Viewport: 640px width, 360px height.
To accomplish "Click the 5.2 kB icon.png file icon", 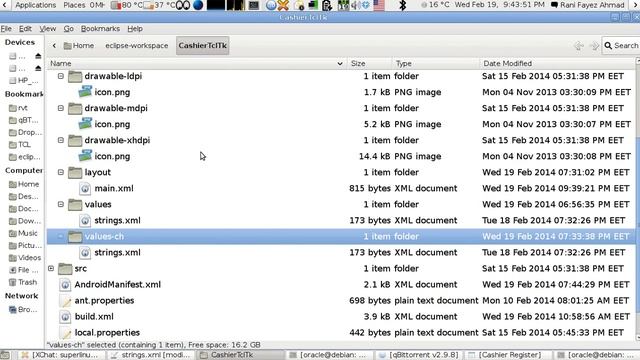I will coord(85,124).
